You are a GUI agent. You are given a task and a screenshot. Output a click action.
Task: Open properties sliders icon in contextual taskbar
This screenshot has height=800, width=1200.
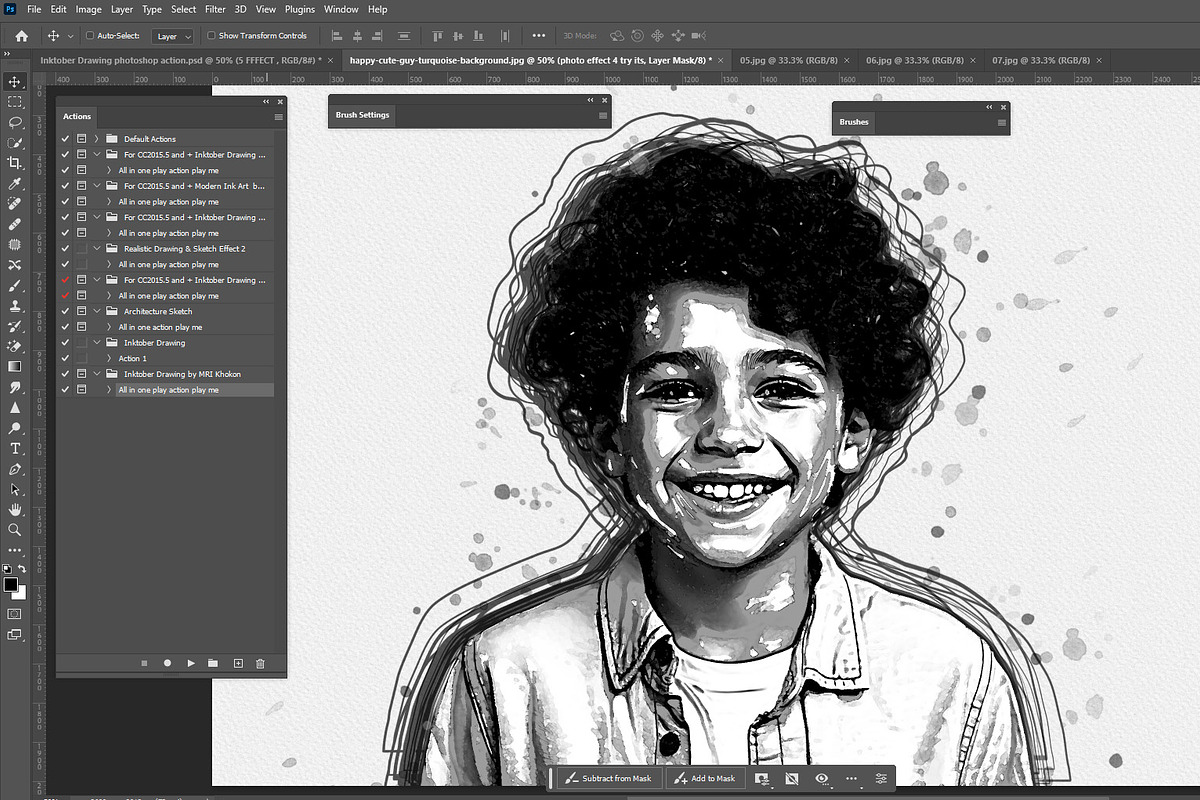pyautogui.click(x=881, y=778)
